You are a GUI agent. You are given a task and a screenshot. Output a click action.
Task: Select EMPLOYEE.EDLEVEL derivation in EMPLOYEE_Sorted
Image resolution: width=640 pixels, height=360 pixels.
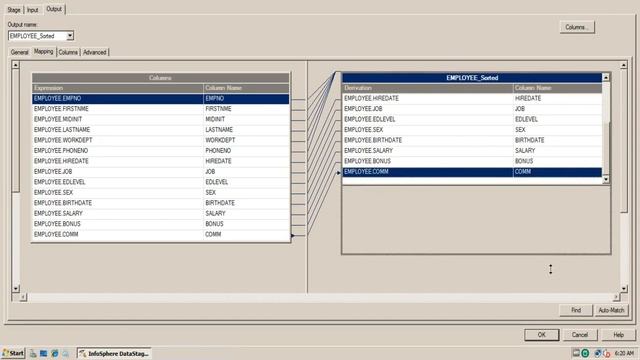[x=427, y=119]
